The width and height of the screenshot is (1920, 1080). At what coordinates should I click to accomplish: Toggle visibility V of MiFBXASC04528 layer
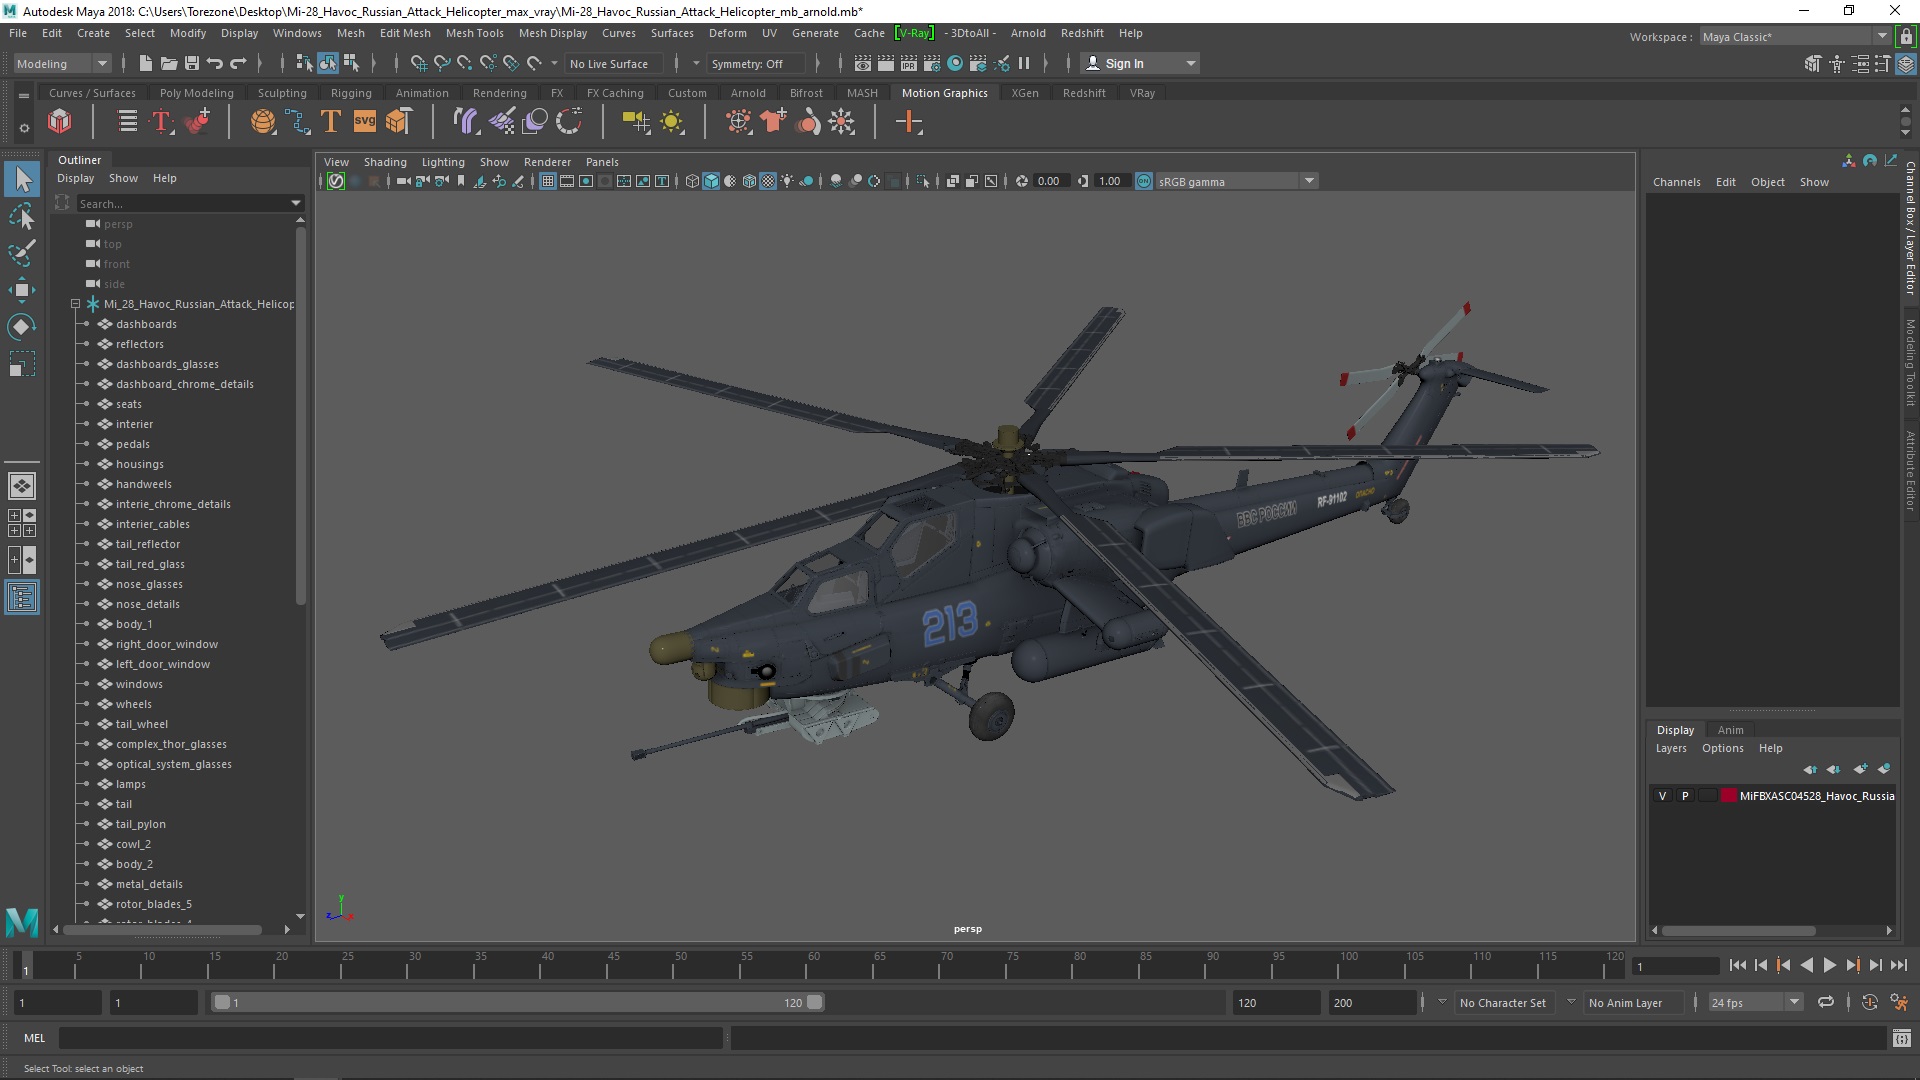click(x=1662, y=796)
